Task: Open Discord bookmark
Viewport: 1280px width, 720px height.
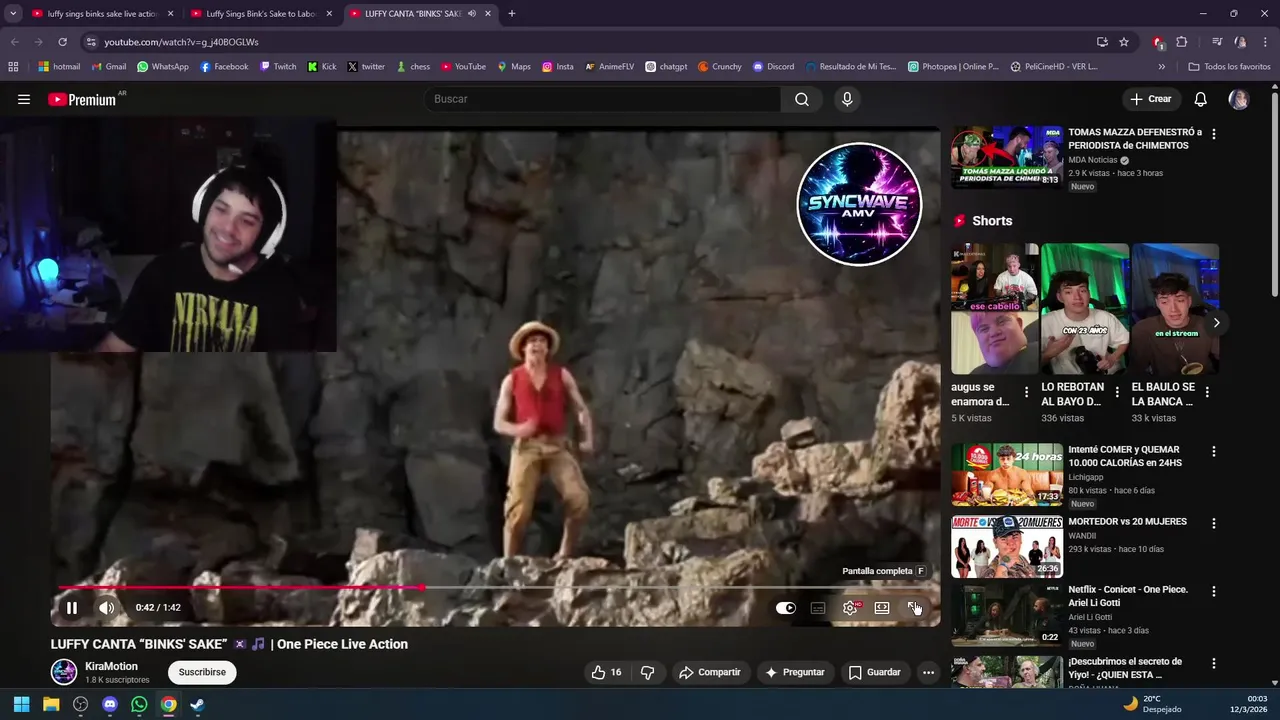Action: (773, 67)
